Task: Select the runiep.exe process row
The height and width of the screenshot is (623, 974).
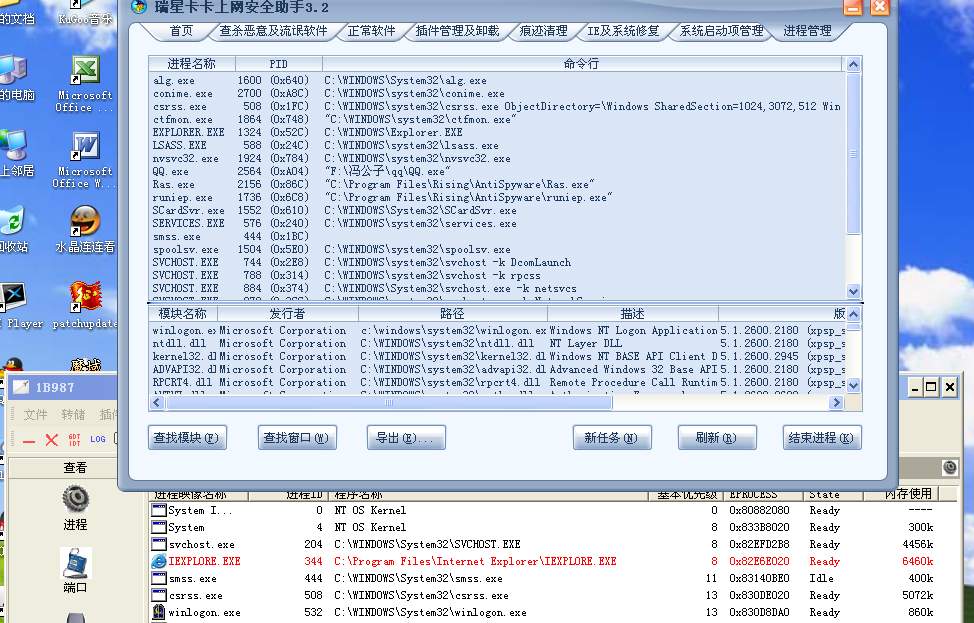Action: point(496,197)
